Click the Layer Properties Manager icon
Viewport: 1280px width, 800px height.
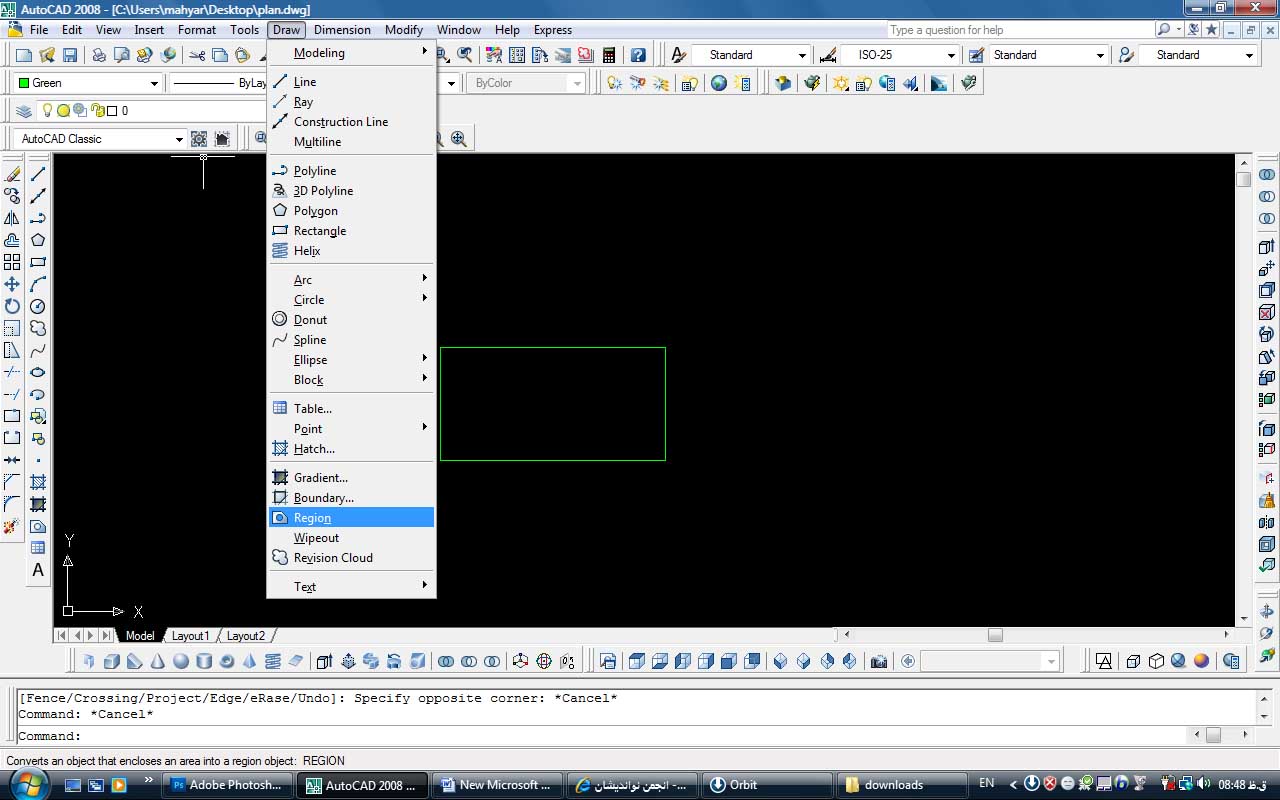click(x=23, y=111)
